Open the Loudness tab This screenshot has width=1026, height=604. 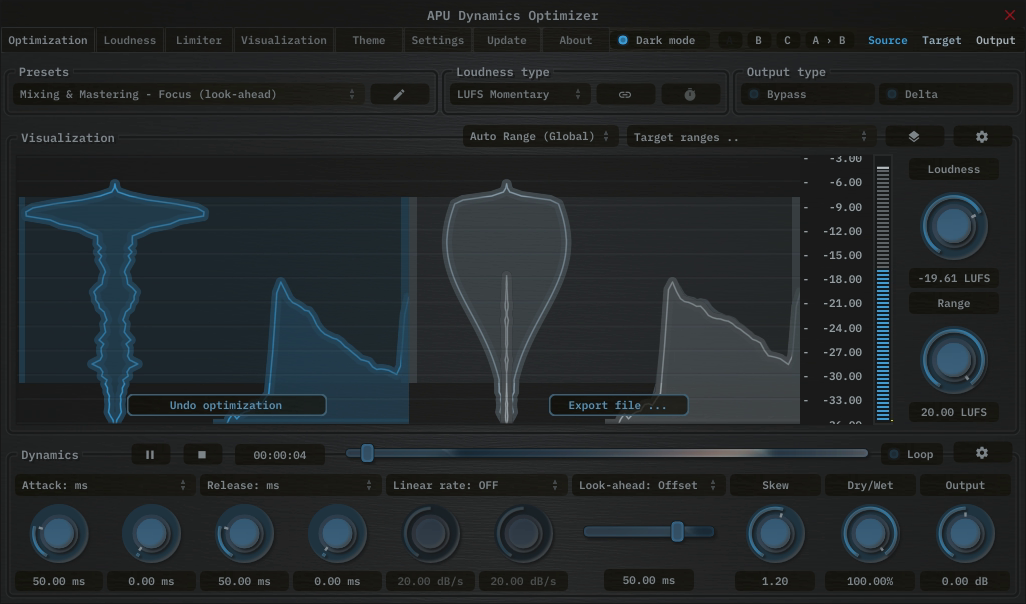point(130,40)
